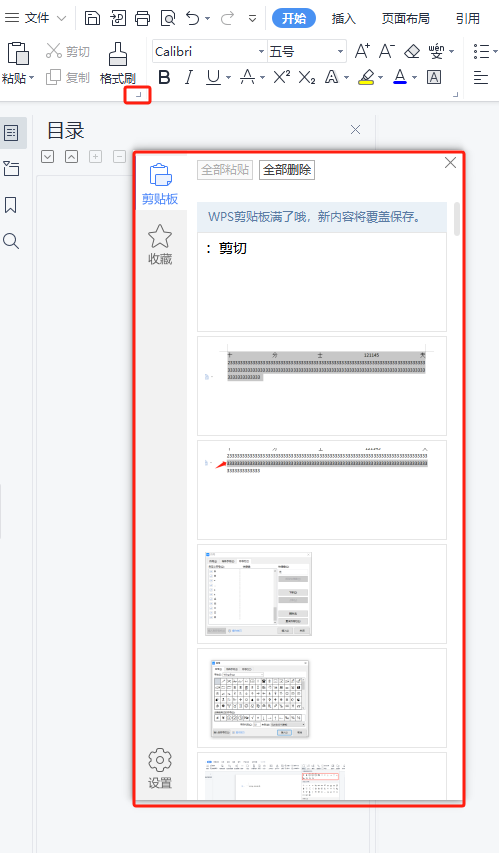This screenshot has height=853, width=499.
Task: Click the Format Painter (格式刷) icon
Action: [118, 54]
